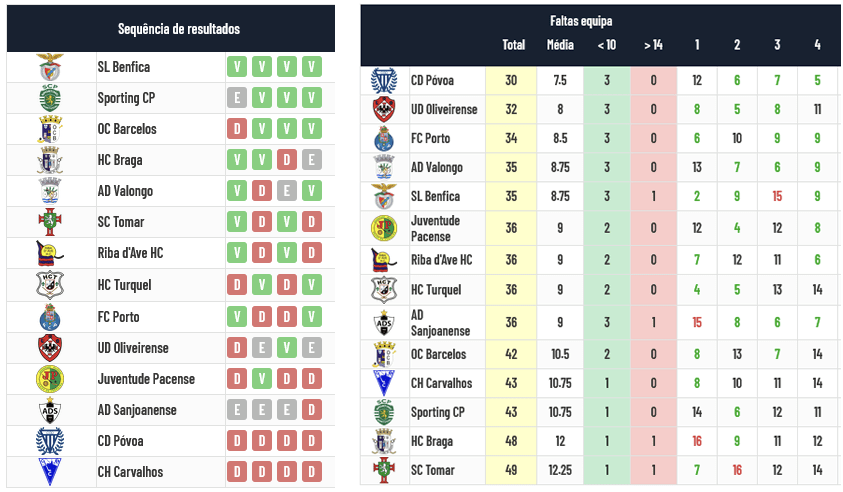Open OC Barcelos name in results sequence table
The image size is (843, 492).
click(127, 129)
